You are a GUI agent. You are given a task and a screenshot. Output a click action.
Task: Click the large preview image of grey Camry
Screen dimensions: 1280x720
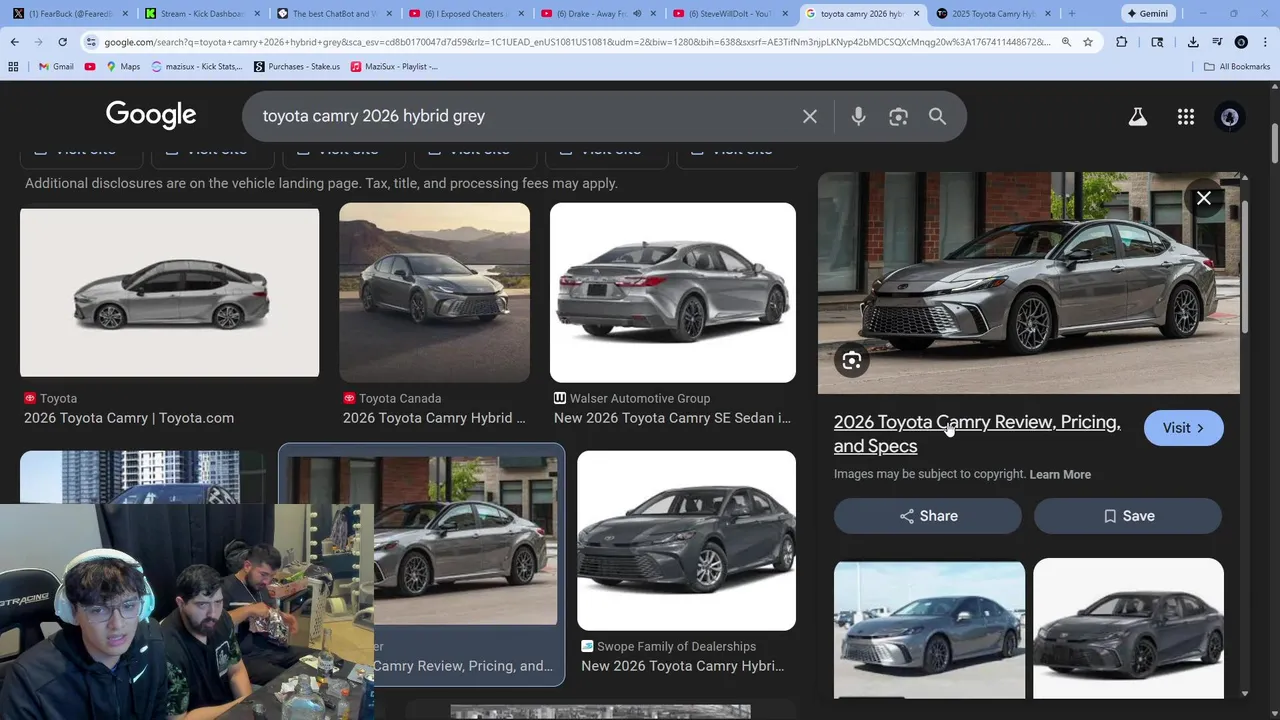click(1029, 283)
